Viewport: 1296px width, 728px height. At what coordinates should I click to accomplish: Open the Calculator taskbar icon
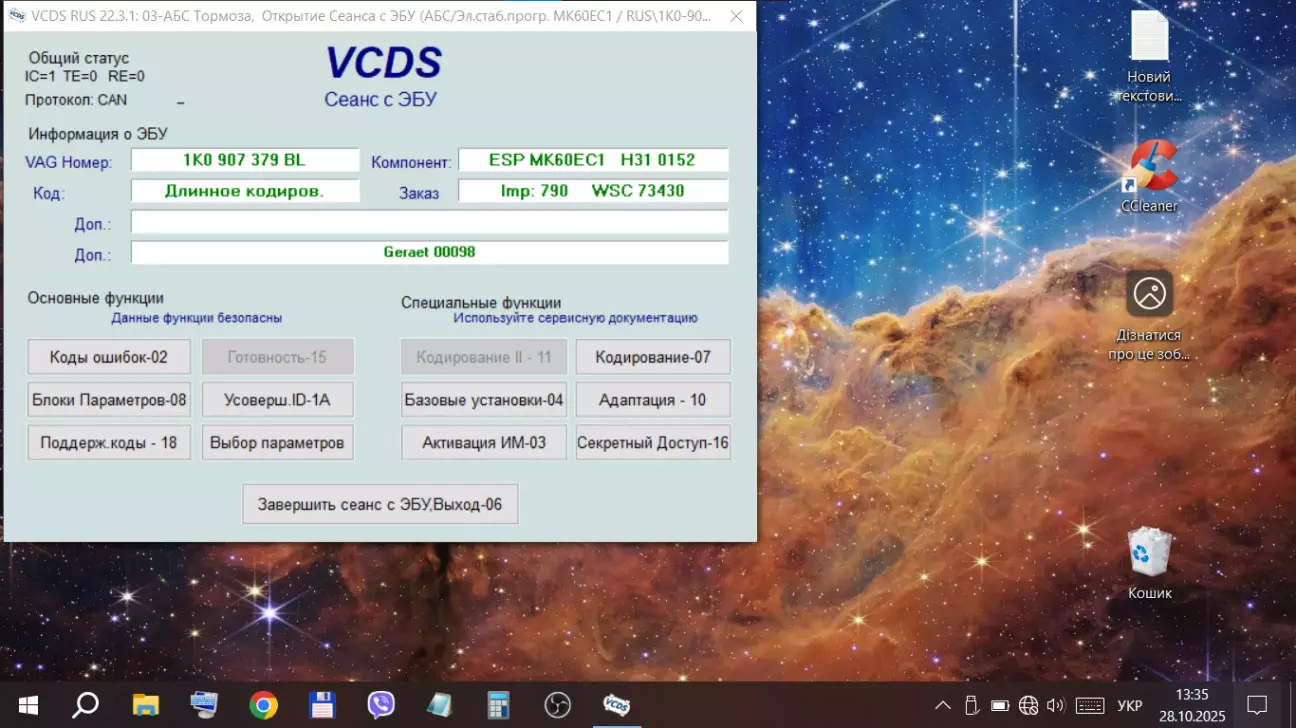[x=498, y=705]
